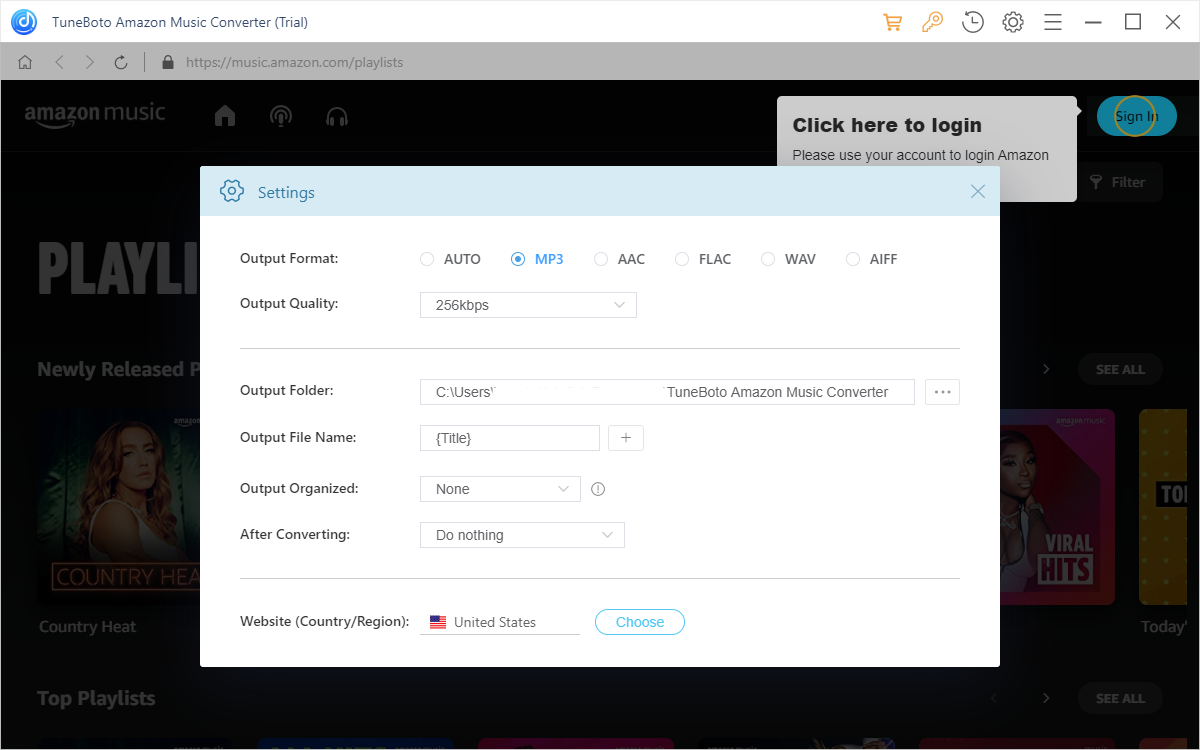The image size is (1200, 750).
Task: Close the Settings dialog
Action: point(978,191)
